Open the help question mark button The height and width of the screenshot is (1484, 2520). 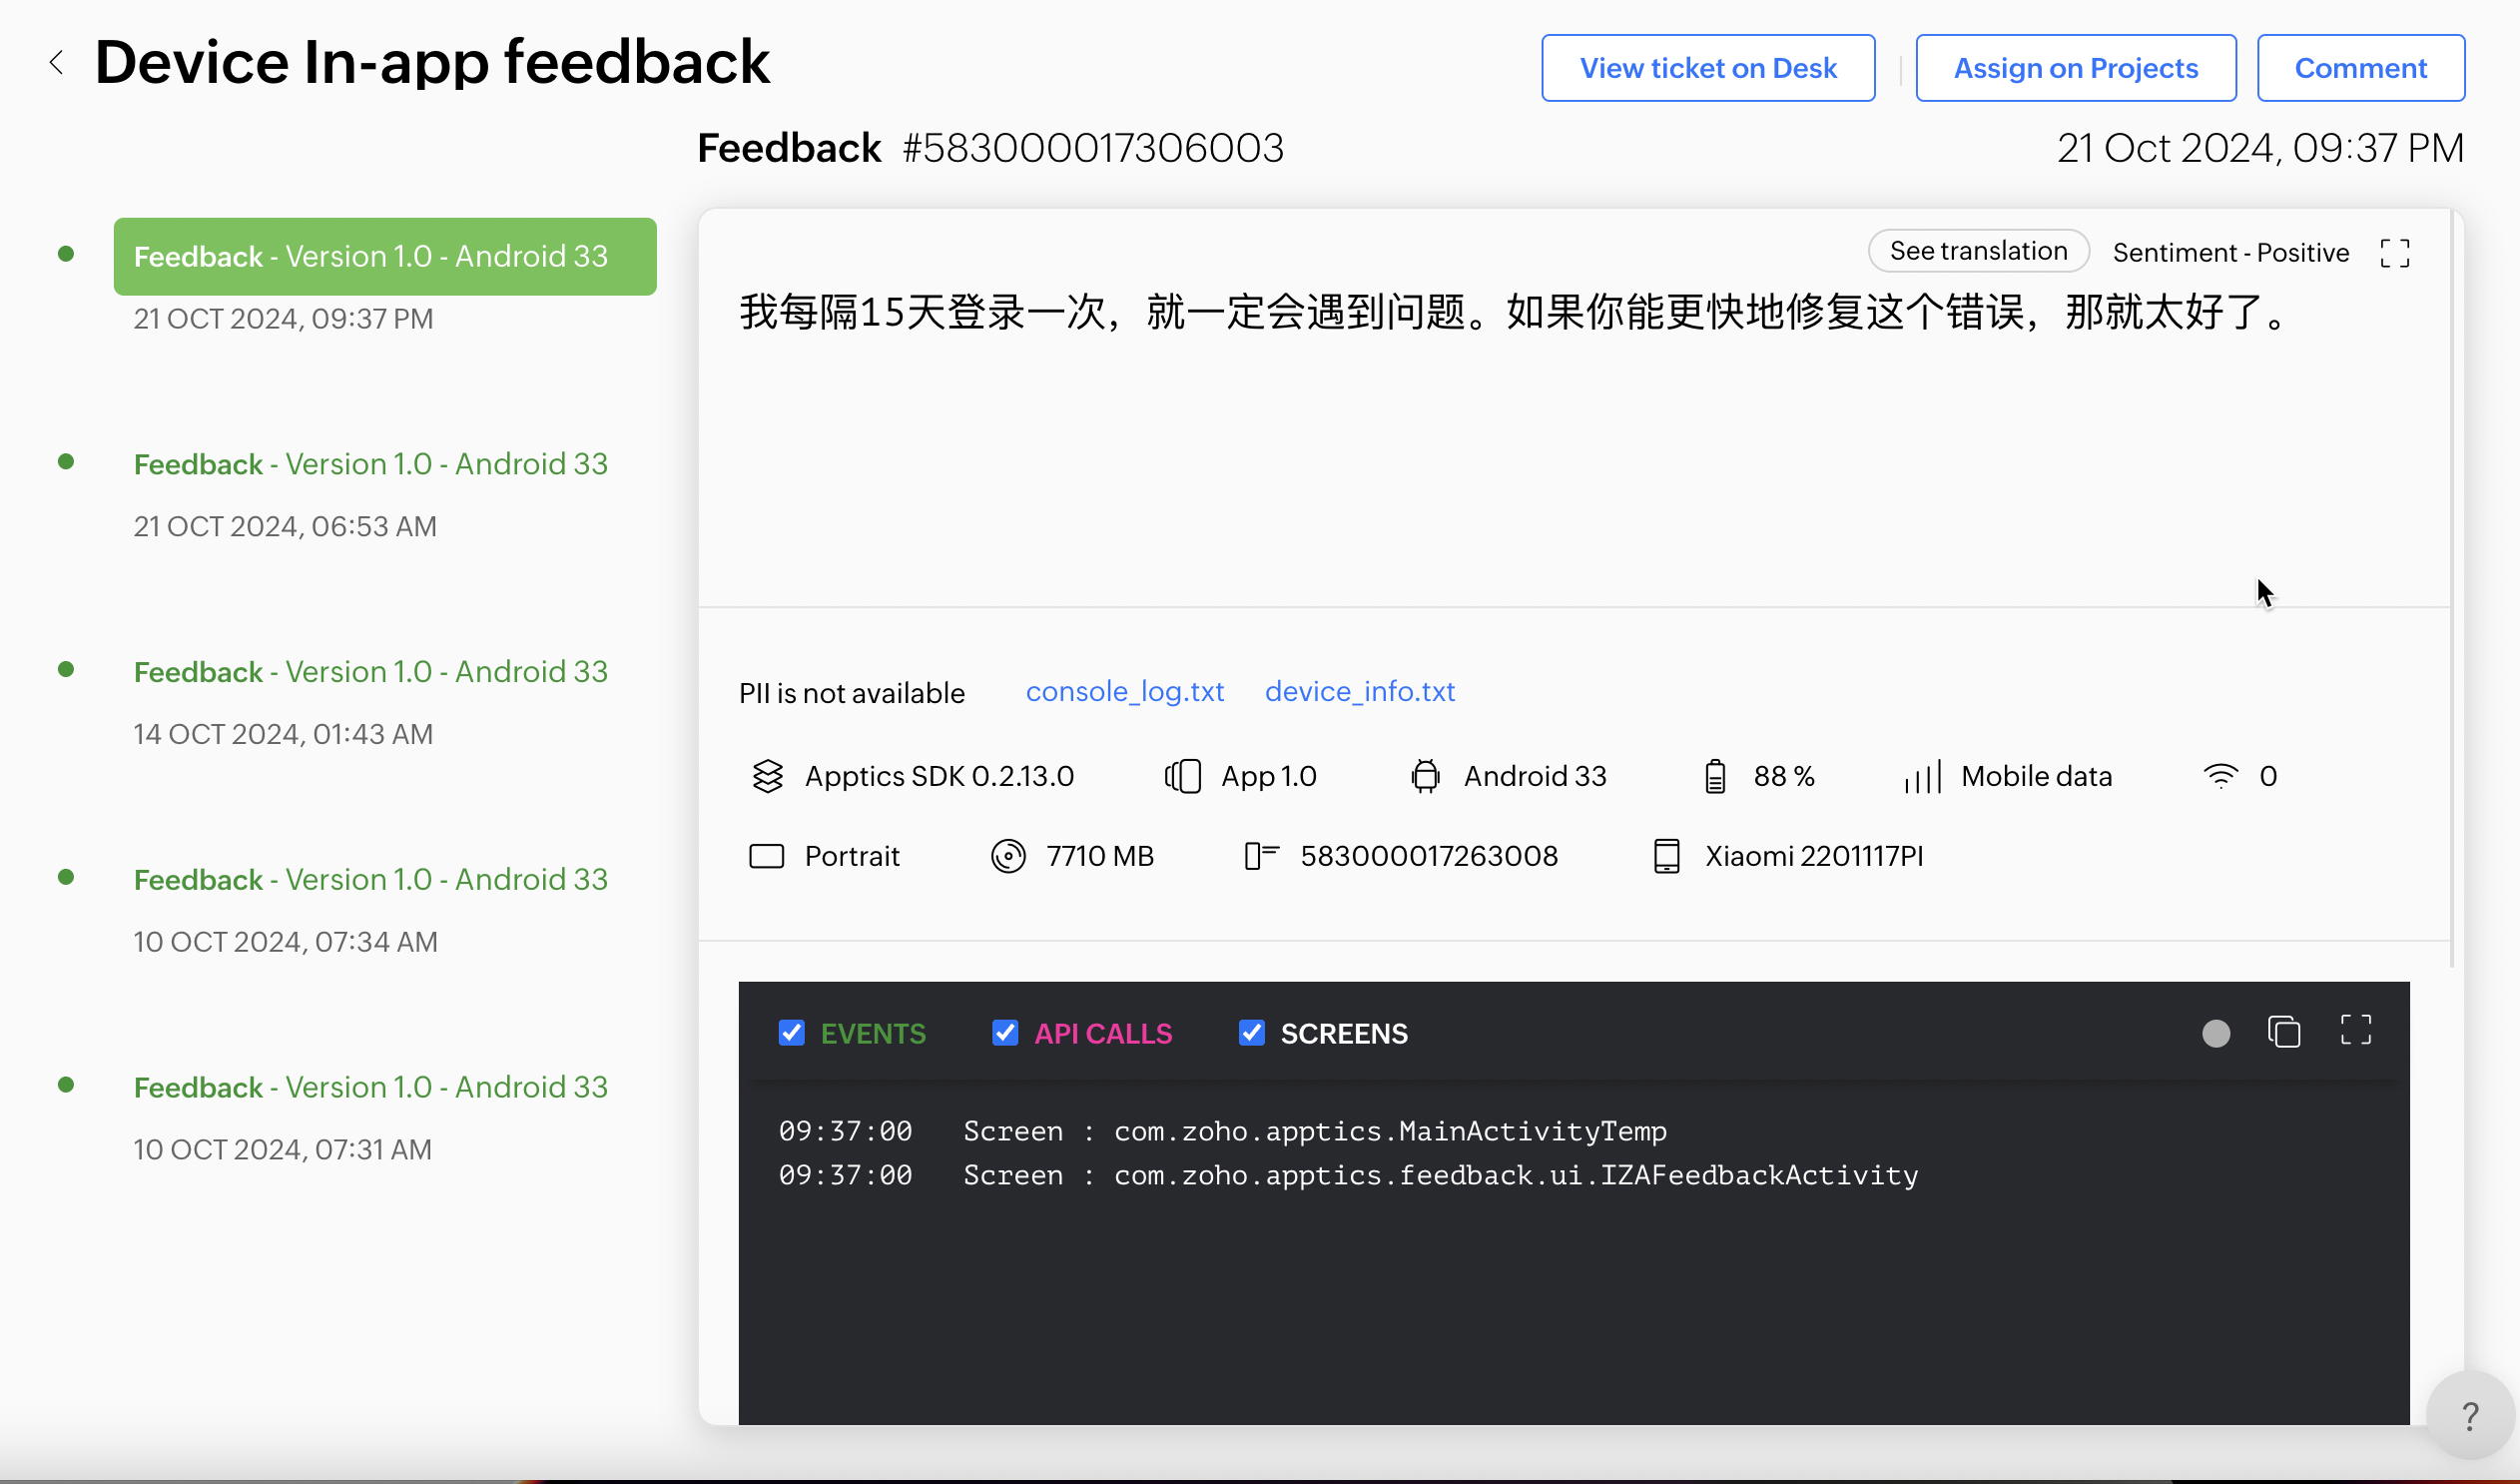point(2470,1415)
